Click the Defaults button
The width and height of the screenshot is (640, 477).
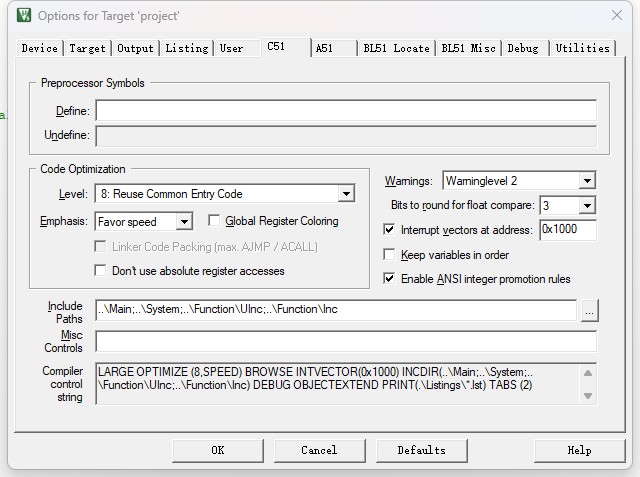tap(421, 450)
